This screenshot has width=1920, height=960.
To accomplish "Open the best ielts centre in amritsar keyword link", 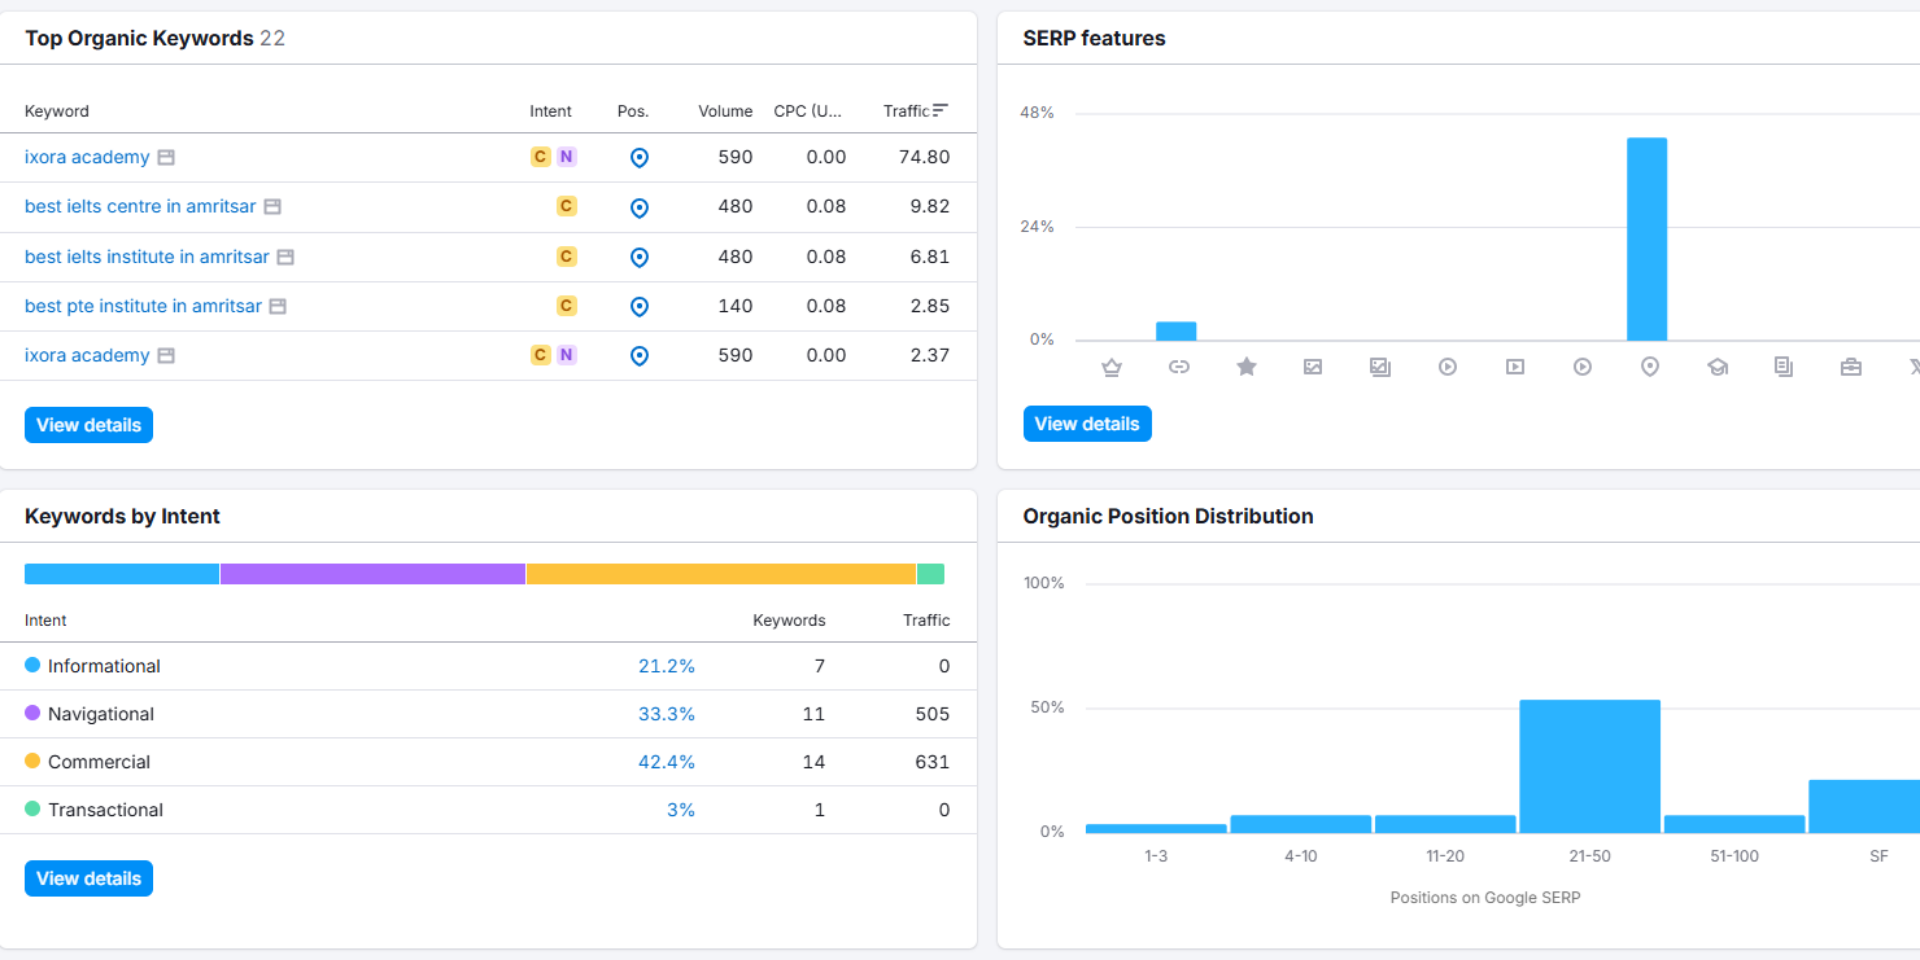I will click(x=140, y=207).
